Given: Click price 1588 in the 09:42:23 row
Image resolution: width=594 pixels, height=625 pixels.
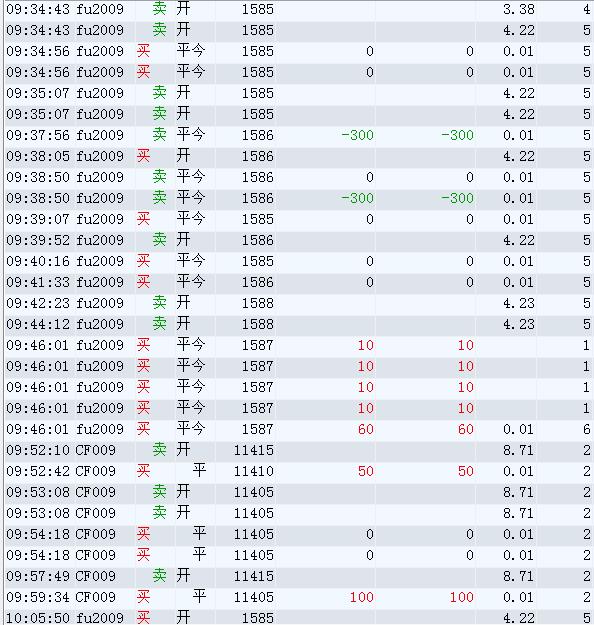Looking at the screenshot, I should (258, 303).
